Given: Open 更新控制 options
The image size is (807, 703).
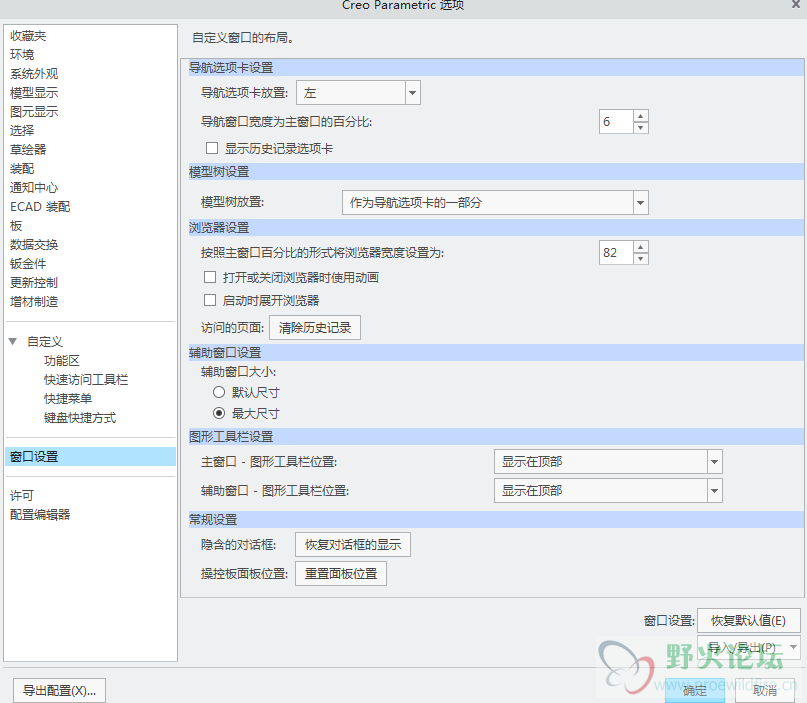Looking at the screenshot, I should [x=34, y=283].
